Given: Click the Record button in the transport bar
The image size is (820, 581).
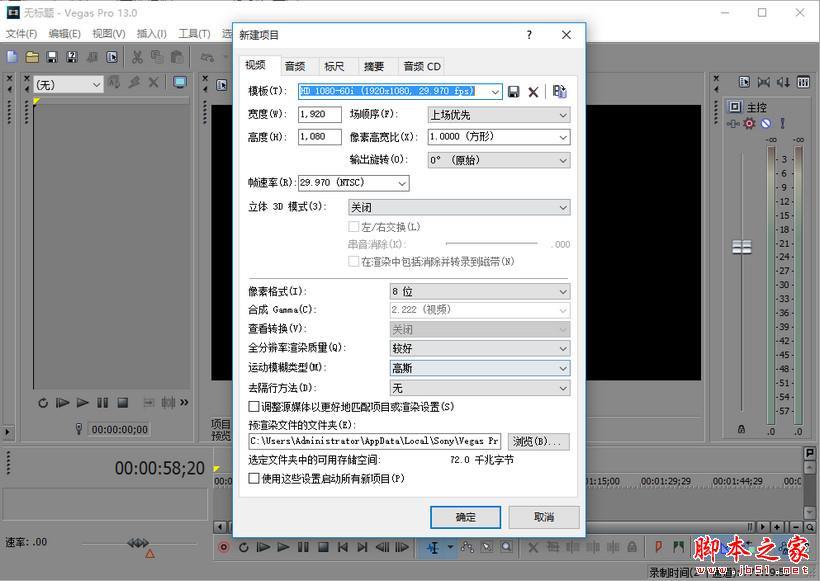Looking at the screenshot, I should (x=224, y=547).
